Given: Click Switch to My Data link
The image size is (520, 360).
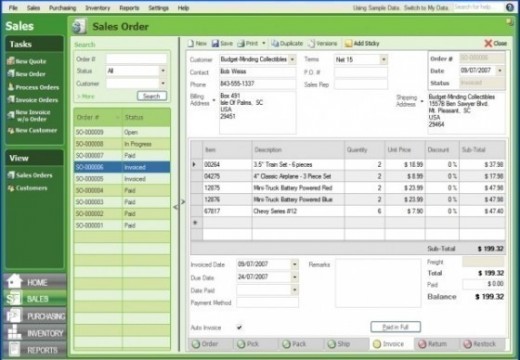Looking at the screenshot, I should (426, 8).
